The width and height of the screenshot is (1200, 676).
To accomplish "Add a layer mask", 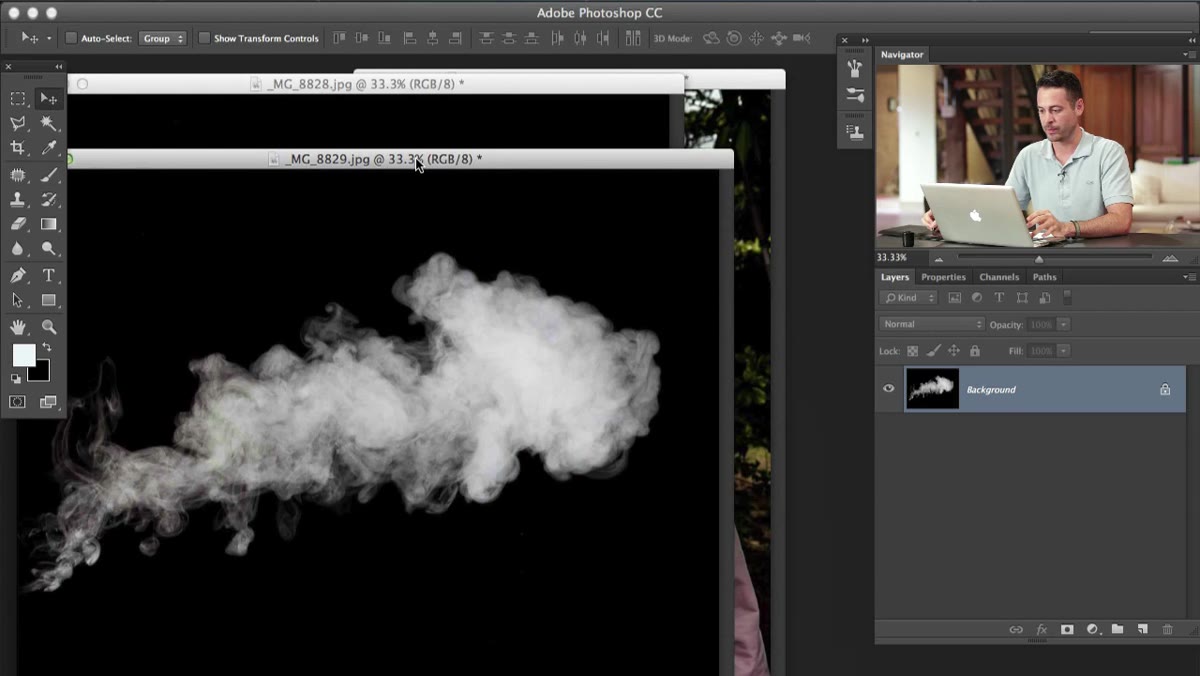I will point(1067,629).
